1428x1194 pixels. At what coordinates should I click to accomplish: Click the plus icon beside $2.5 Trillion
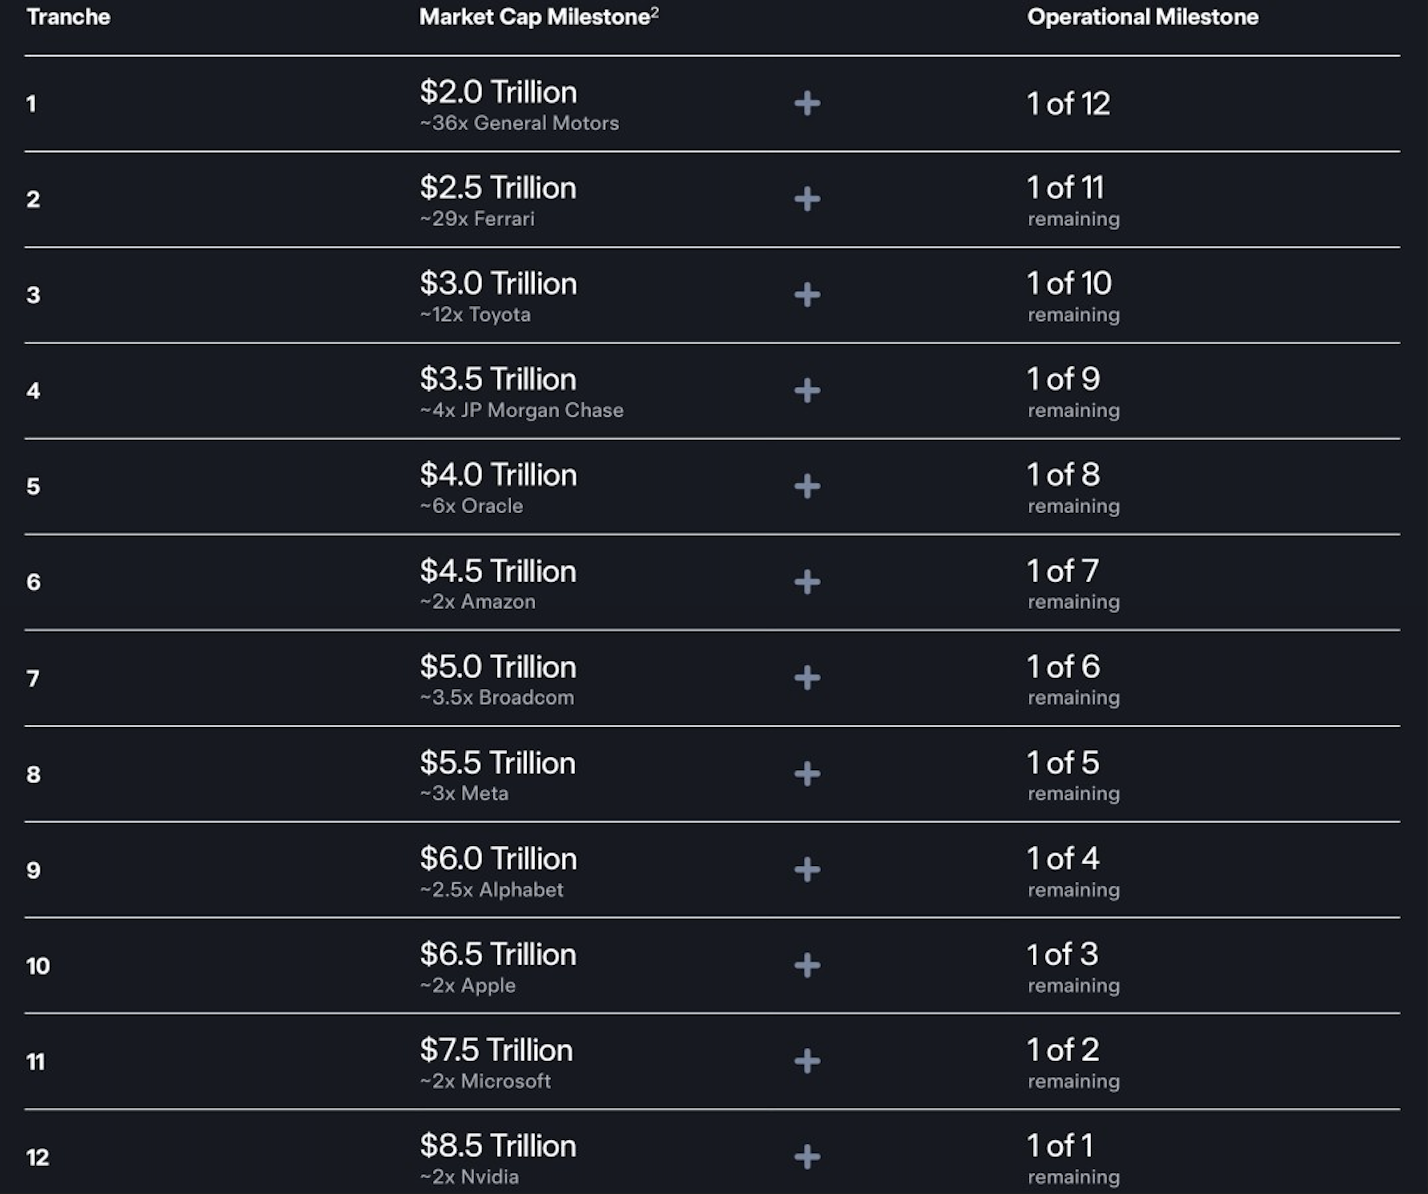coord(807,199)
